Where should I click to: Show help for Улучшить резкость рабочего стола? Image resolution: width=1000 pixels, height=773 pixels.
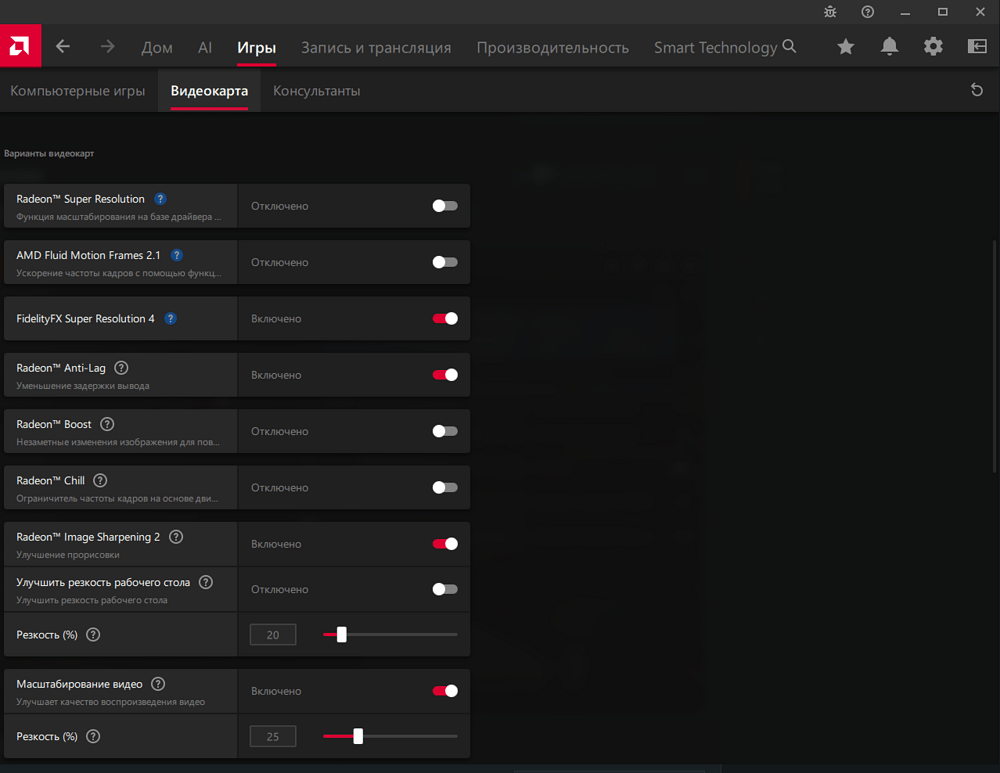click(205, 582)
